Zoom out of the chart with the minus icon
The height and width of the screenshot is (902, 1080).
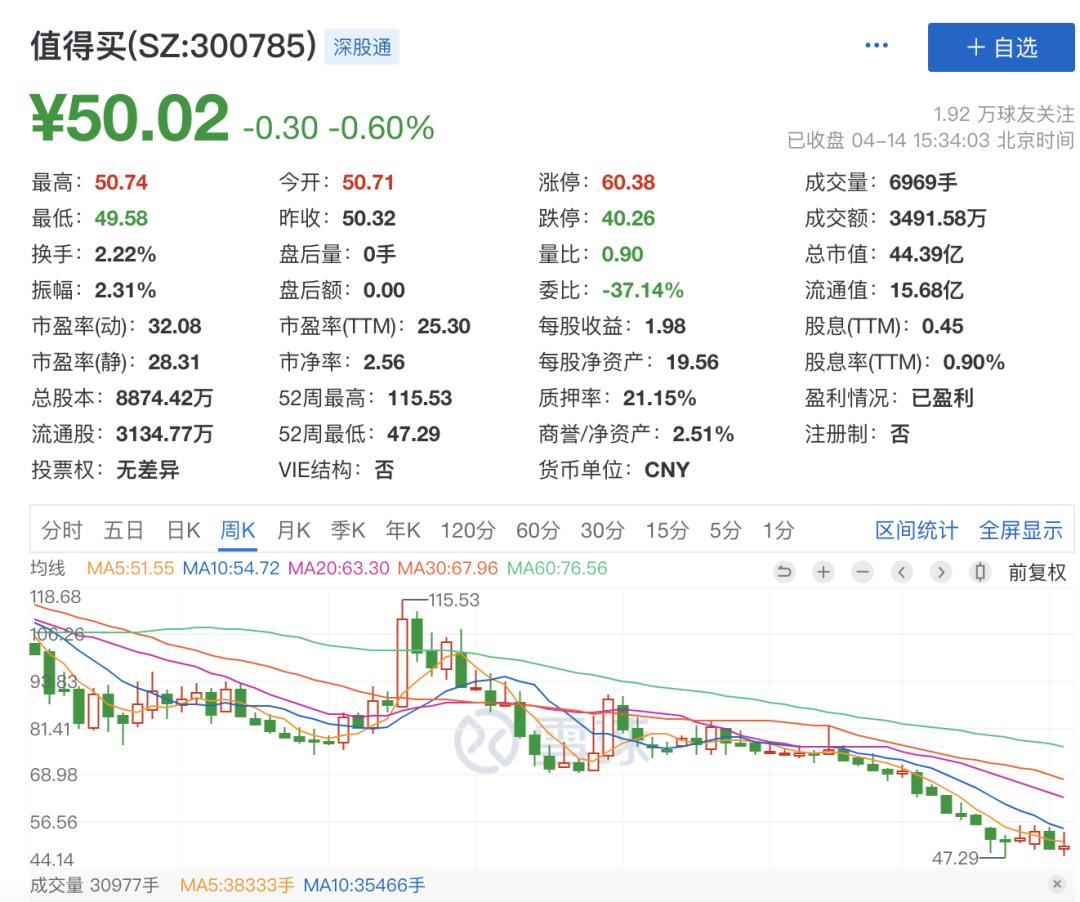(862, 572)
